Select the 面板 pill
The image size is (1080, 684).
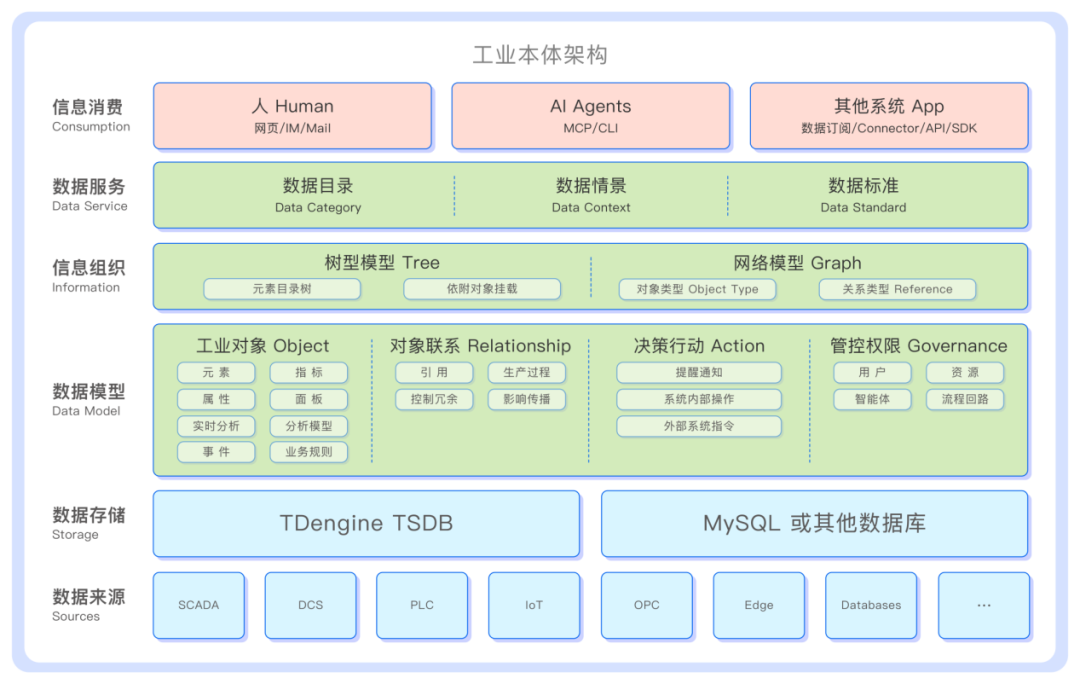(309, 400)
